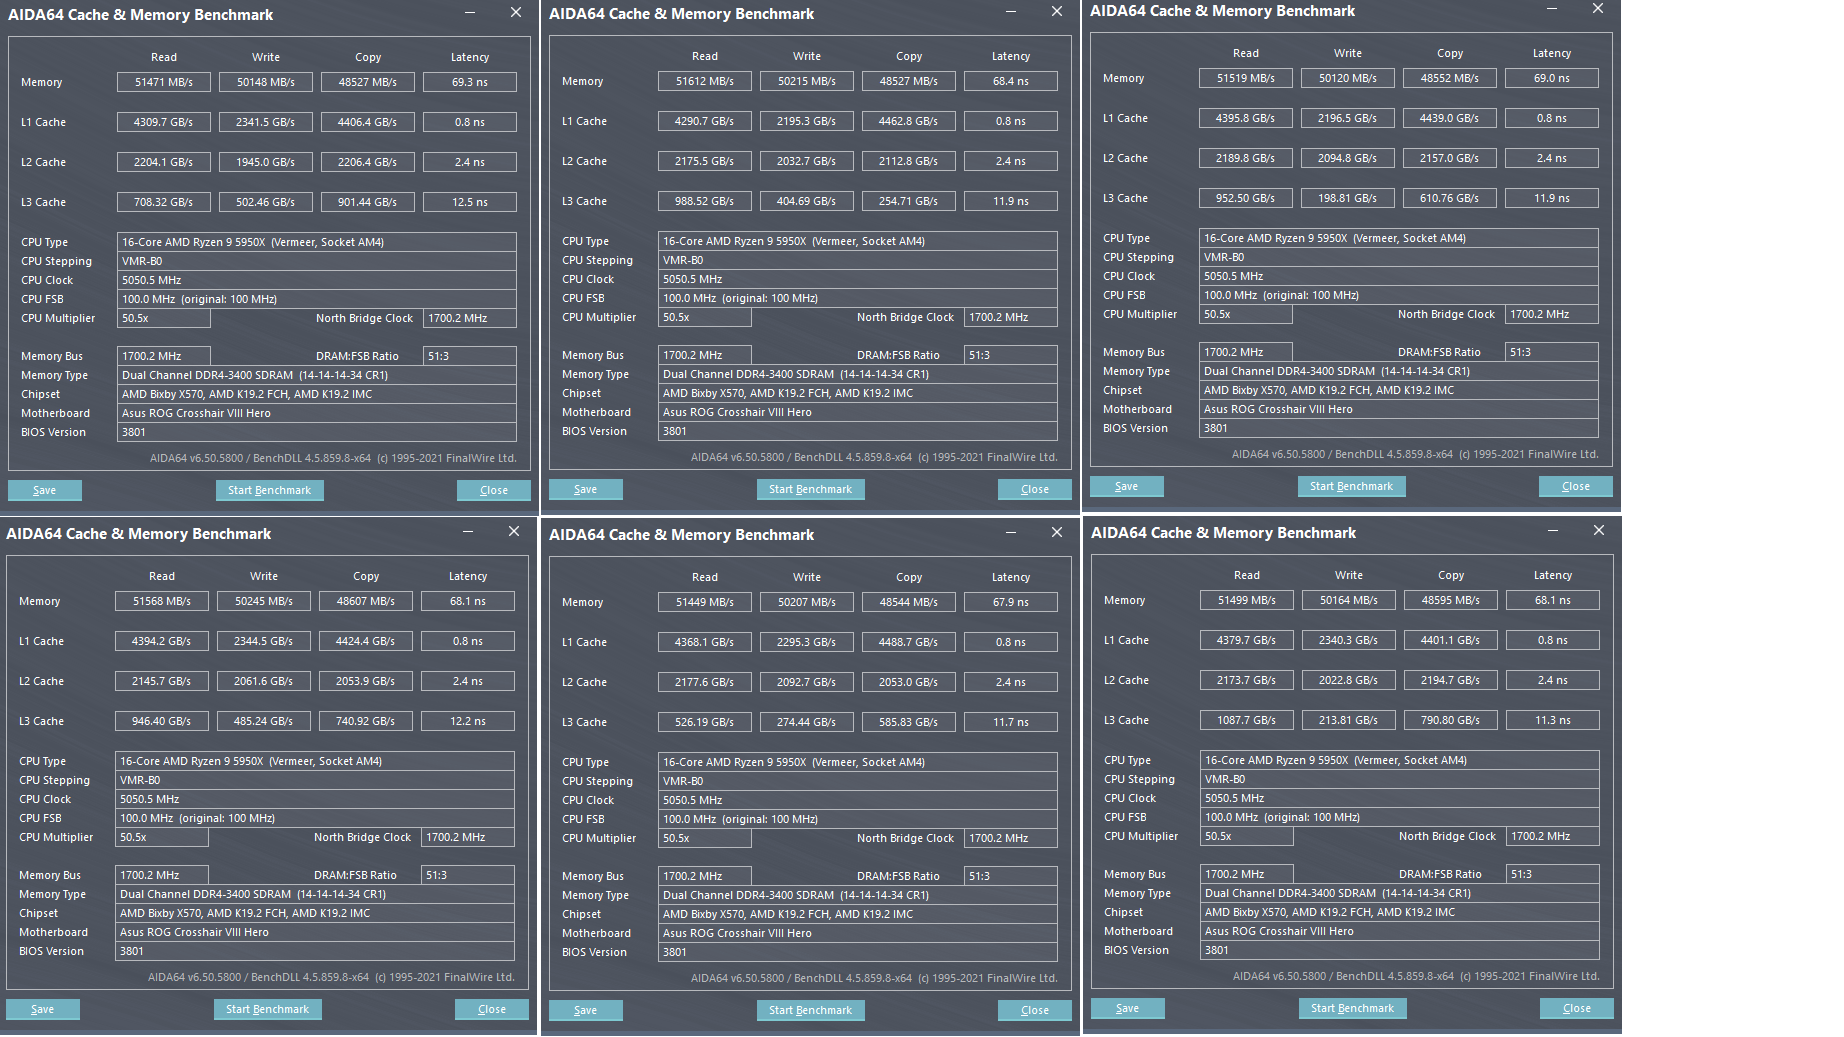Image resolution: width=1844 pixels, height=1037 pixels.
Task: Select the 11.7 ns L3 latency value
Action: click(1011, 722)
